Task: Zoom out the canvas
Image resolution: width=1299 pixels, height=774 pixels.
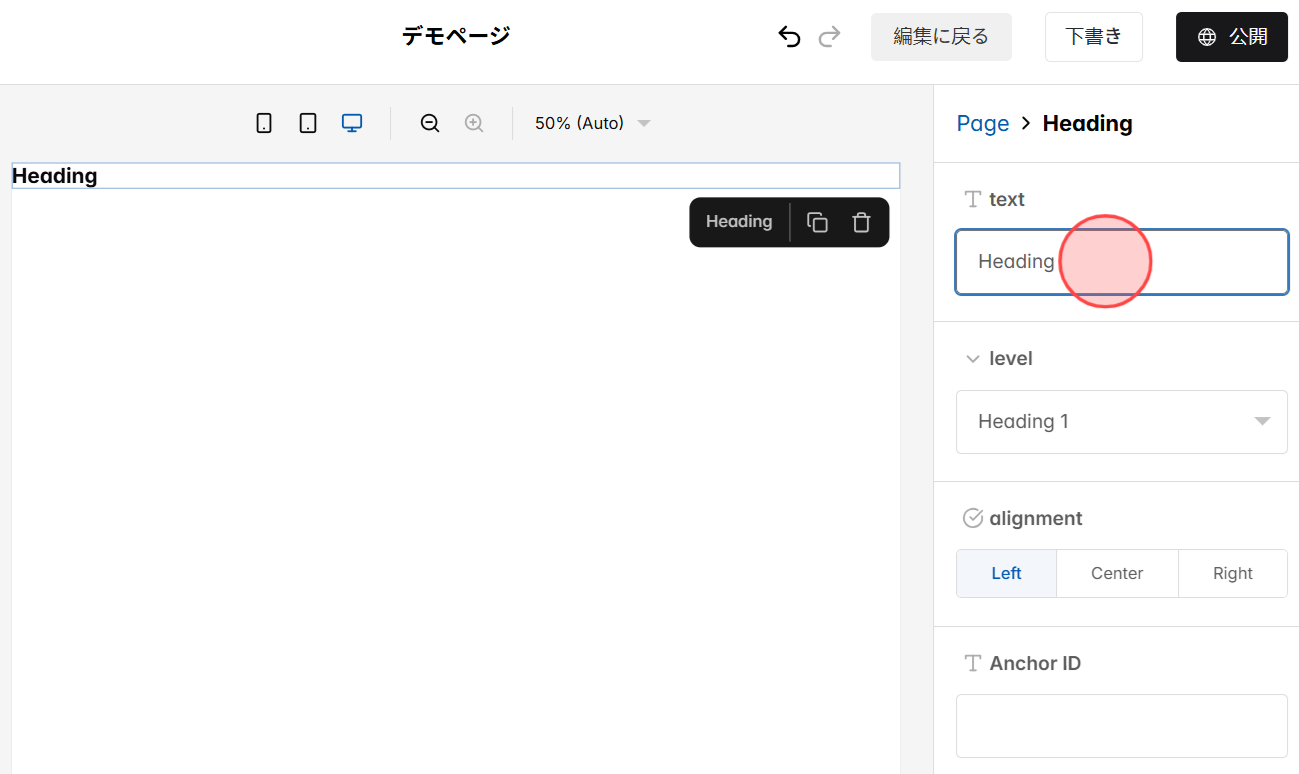Action: coord(429,123)
